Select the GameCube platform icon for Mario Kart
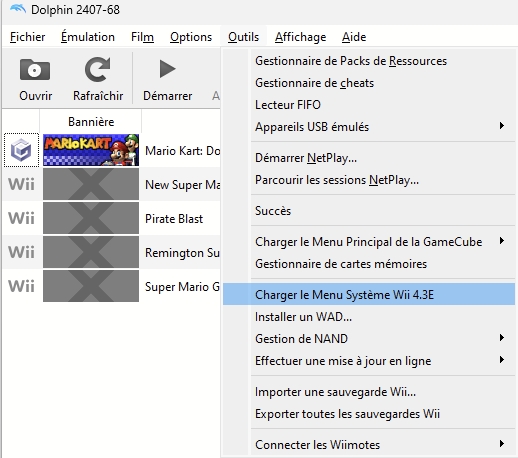 (21, 150)
